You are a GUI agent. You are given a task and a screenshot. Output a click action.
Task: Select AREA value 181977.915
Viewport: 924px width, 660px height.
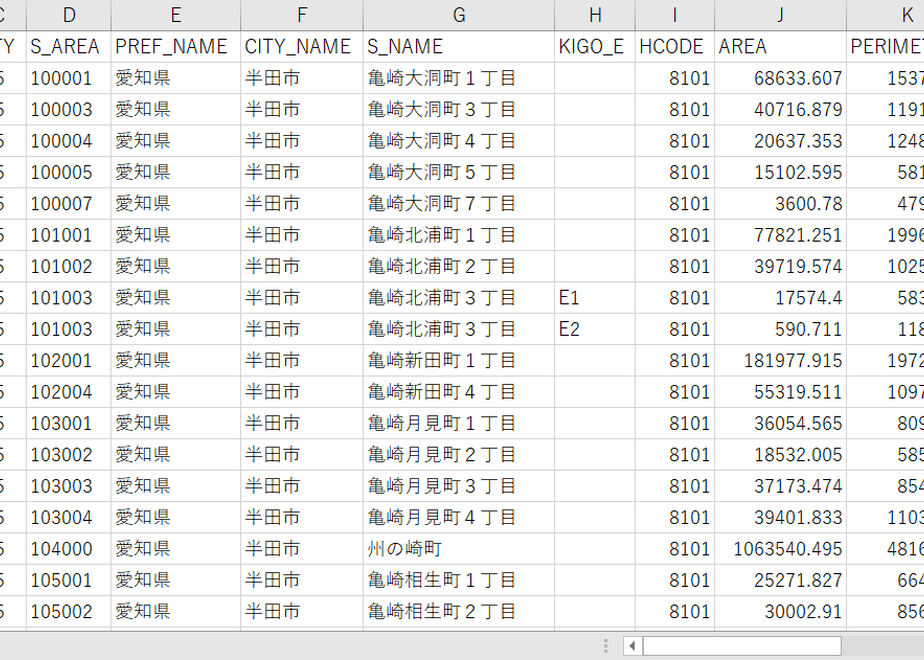[780, 360]
